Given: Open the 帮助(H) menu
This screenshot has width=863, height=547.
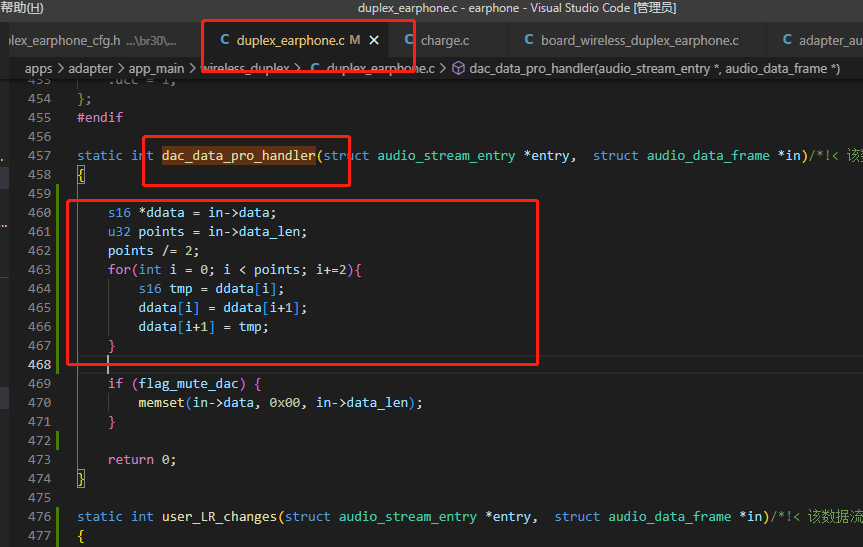Looking at the screenshot, I should tap(21, 8).
